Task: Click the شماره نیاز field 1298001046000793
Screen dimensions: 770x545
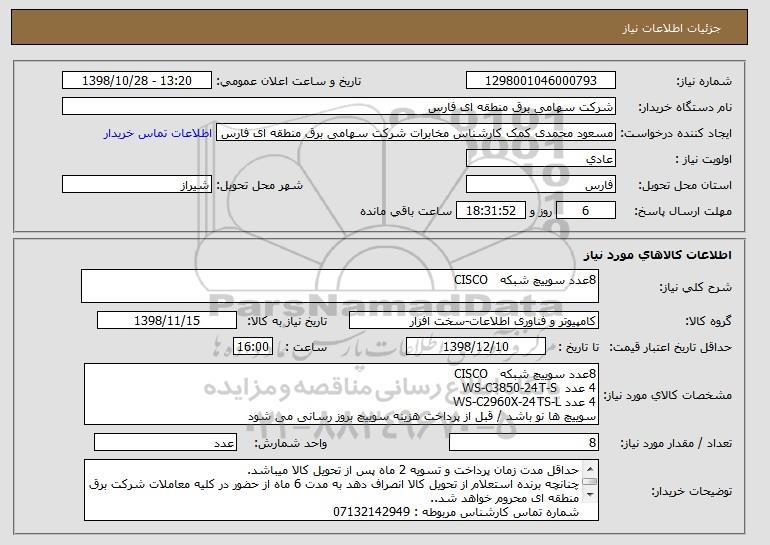Action: pyautogui.click(x=541, y=81)
